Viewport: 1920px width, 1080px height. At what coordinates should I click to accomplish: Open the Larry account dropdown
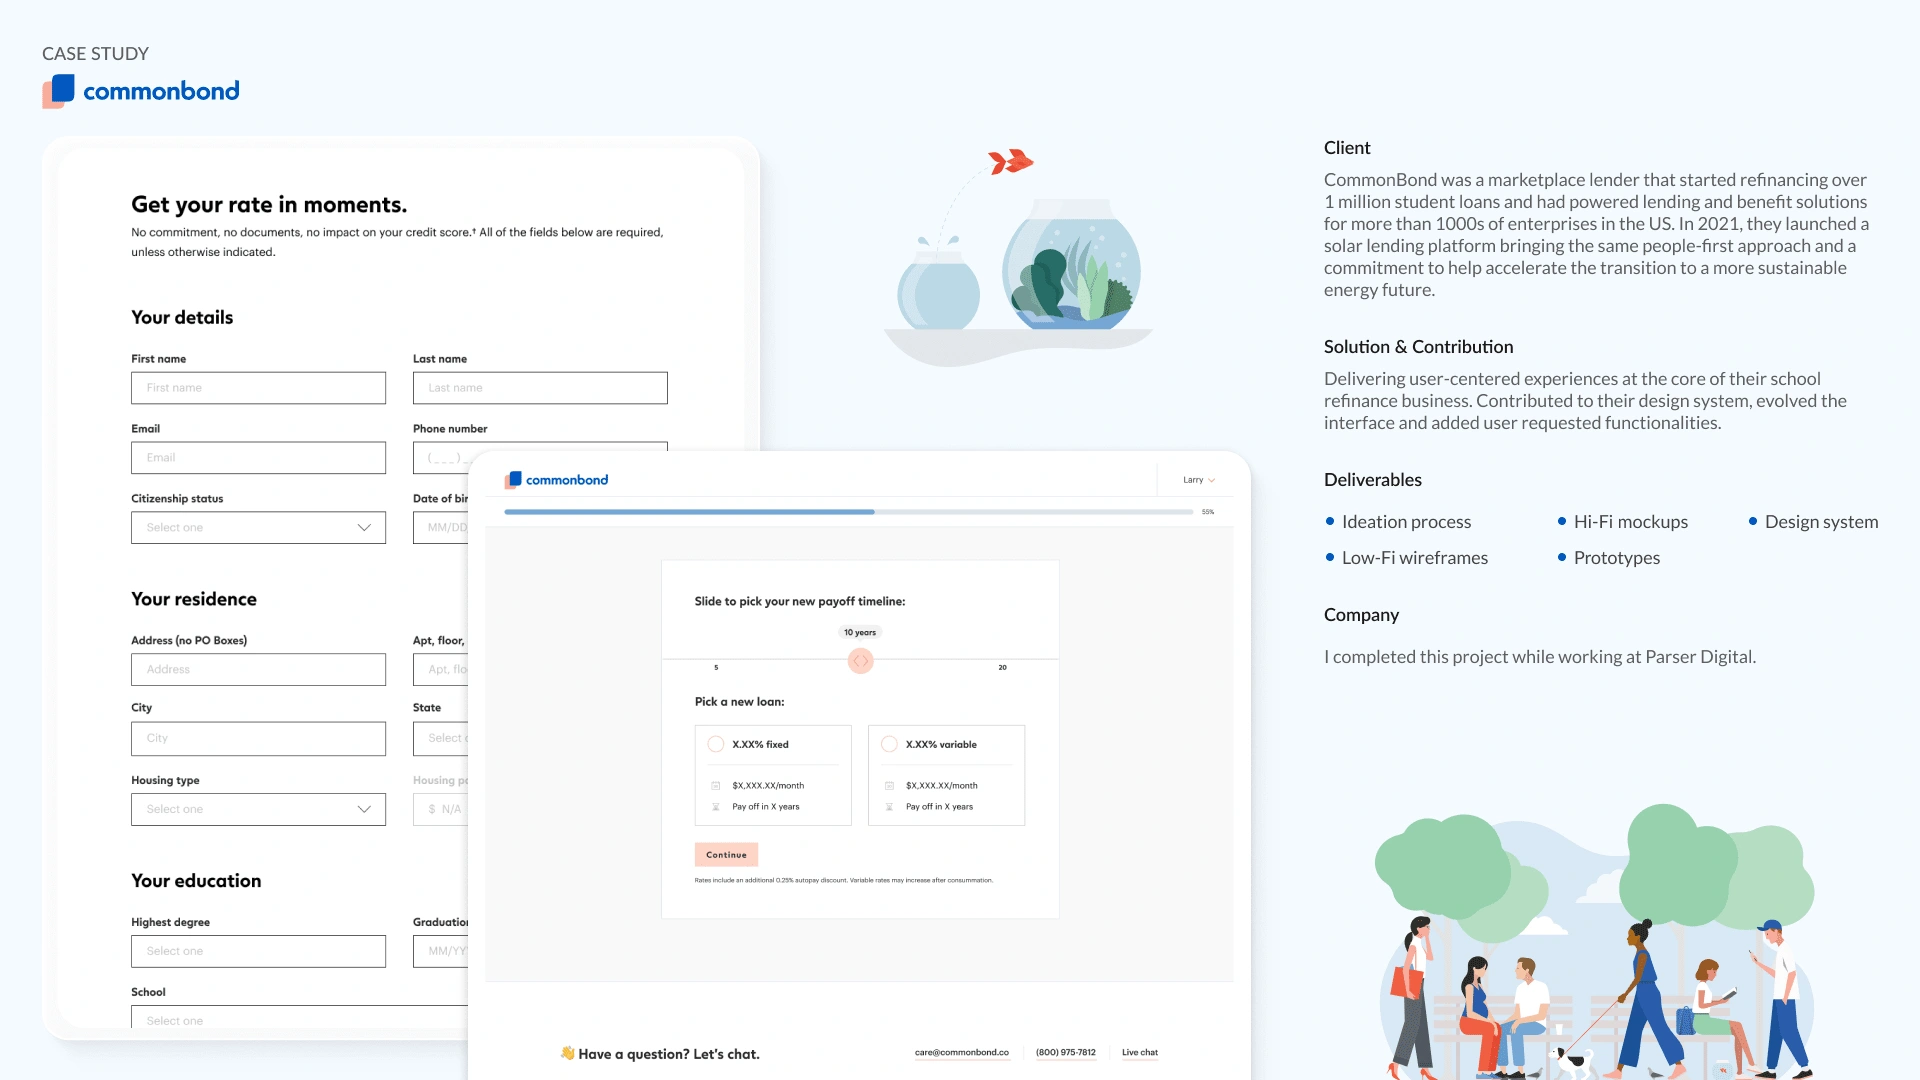(1199, 480)
